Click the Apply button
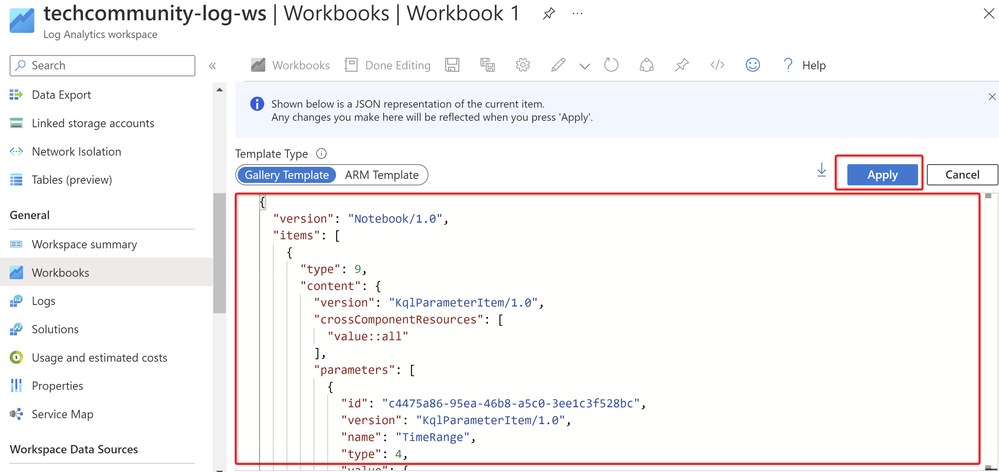999x472 pixels. [882, 175]
